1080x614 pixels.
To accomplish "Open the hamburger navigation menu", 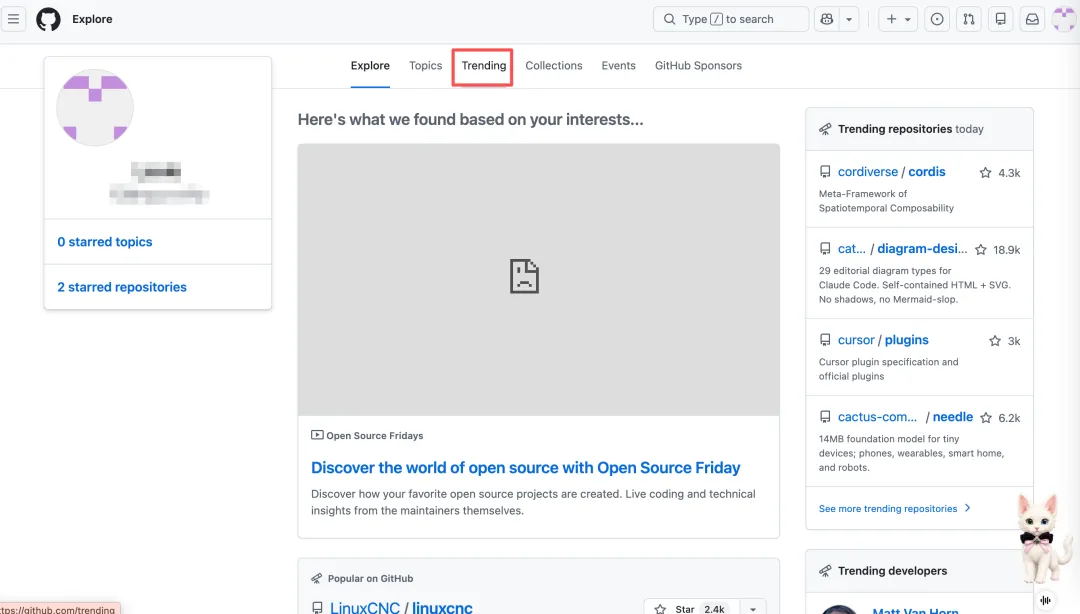I will coord(13,19).
